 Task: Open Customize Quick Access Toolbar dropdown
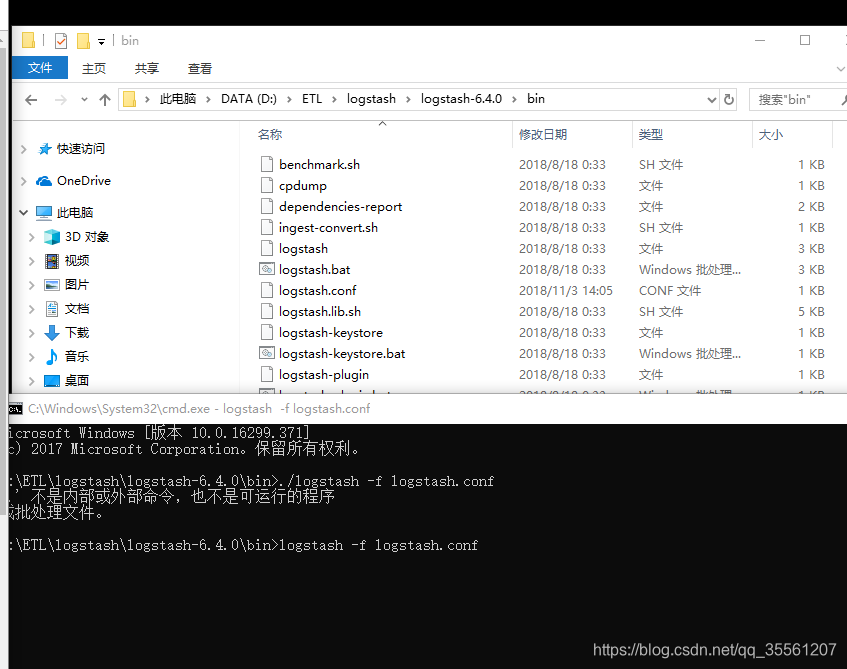pos(101,41)
